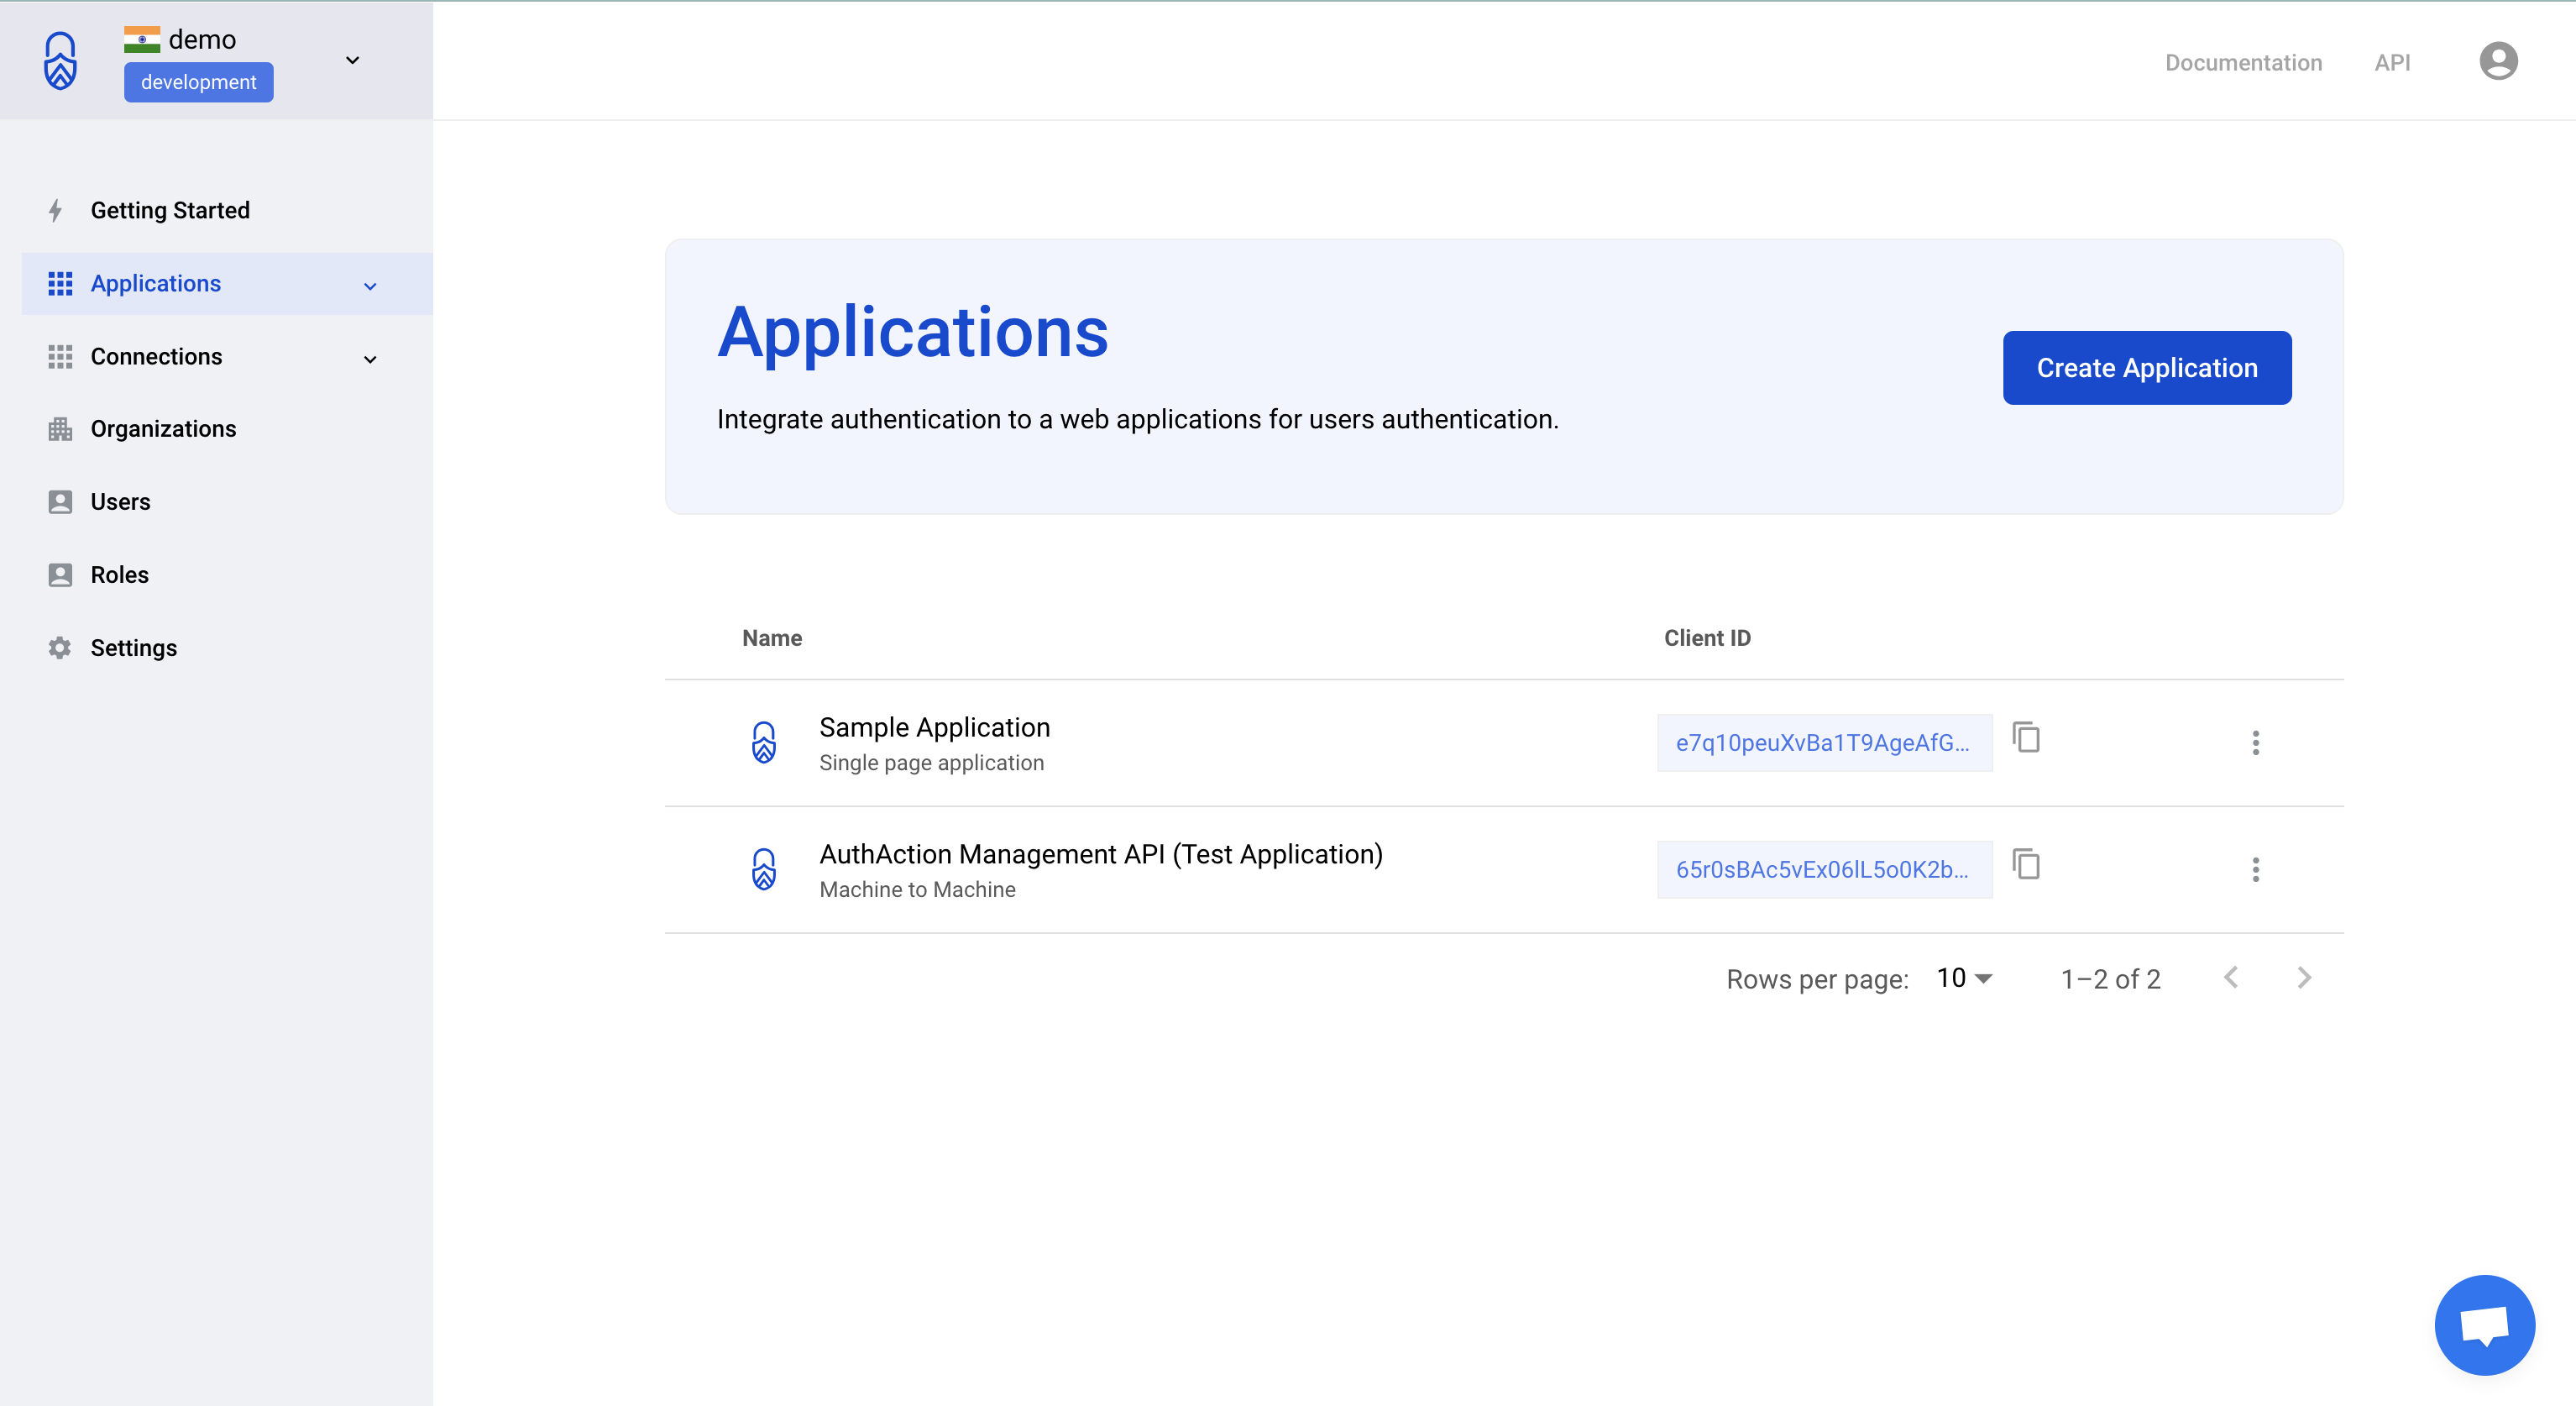Click the India flag icon beside demo
This screenshot has height=1406, width=2576.
[142, 39]
